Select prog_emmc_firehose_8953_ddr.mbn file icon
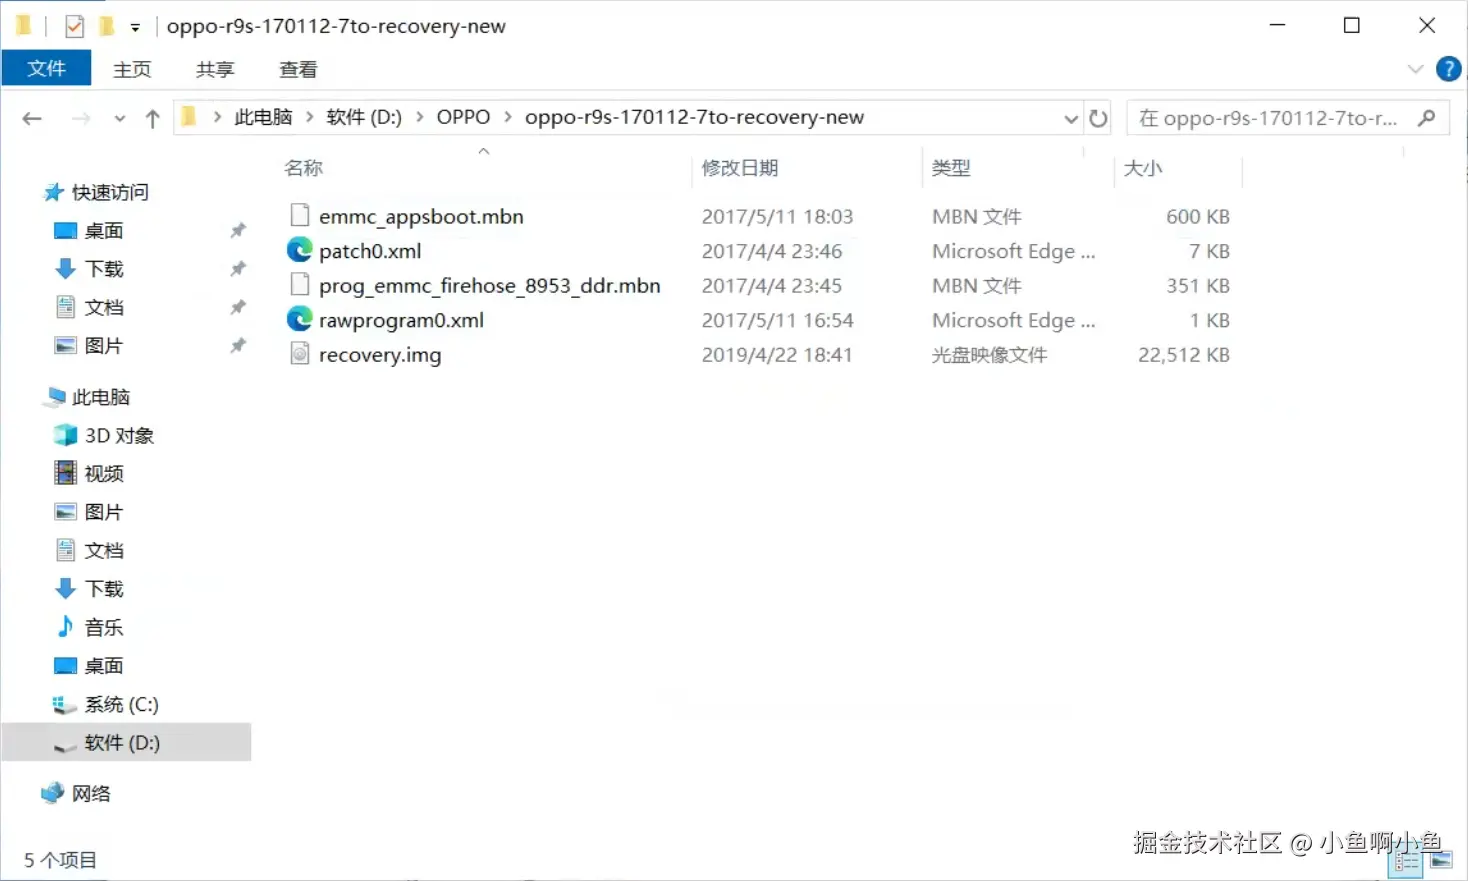 pyautogui.click(x=299, y=284)
